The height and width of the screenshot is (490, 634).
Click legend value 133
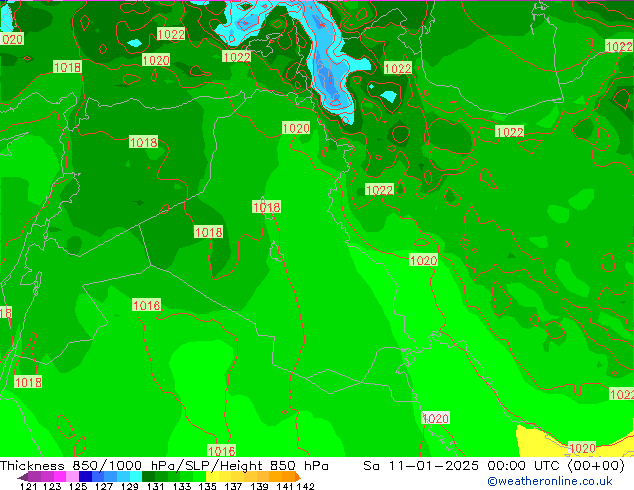click(182, 486)
